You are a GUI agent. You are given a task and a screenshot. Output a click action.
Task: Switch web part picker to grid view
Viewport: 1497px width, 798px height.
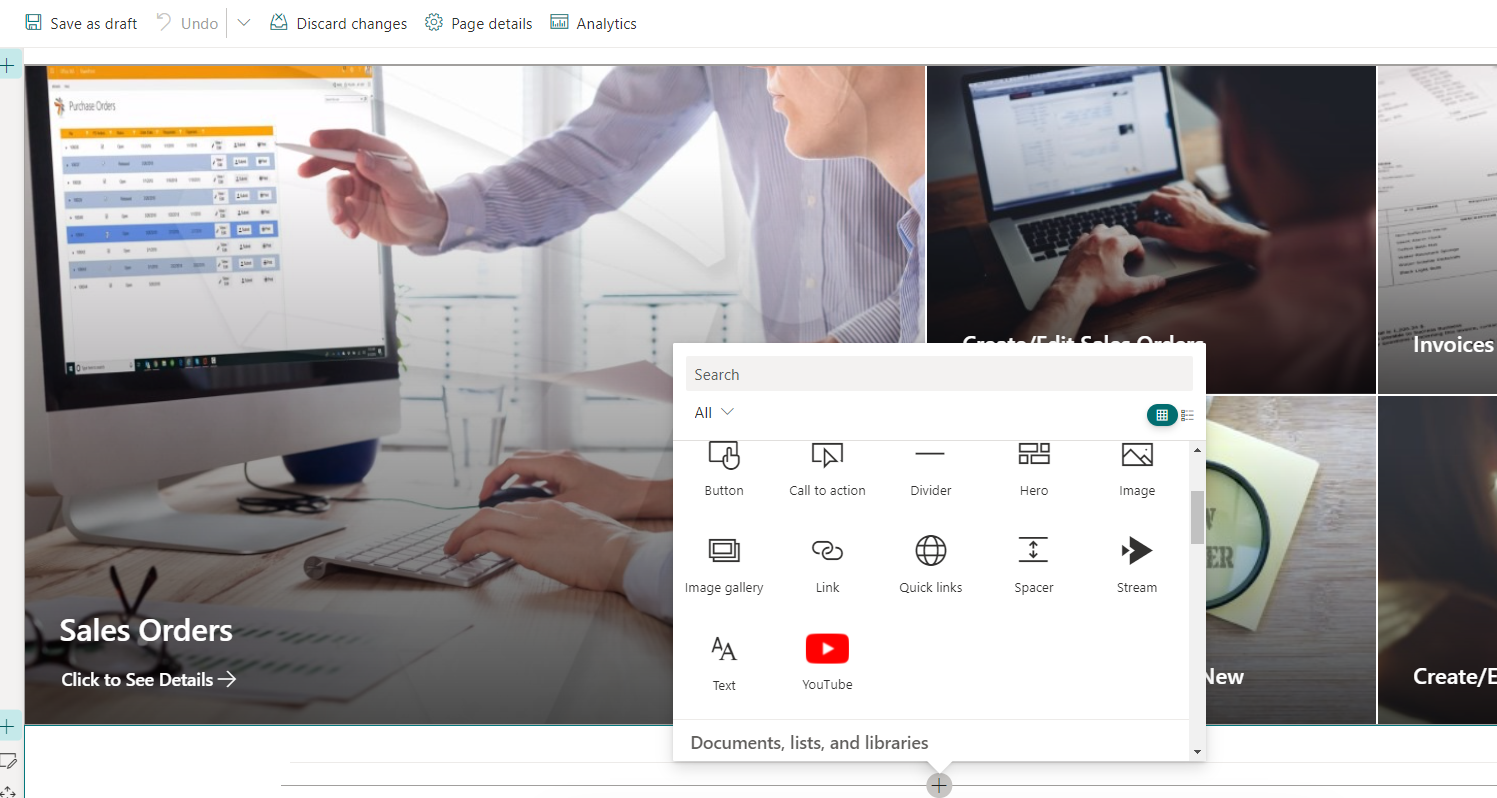click(x=1161, y=415)
